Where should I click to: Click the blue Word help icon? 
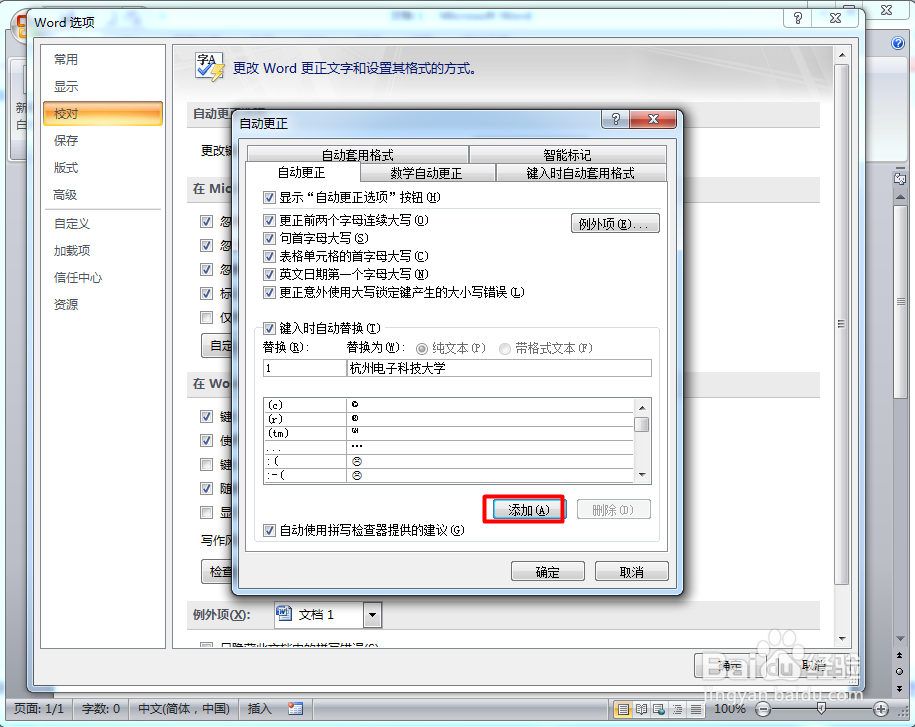(898, 43)
